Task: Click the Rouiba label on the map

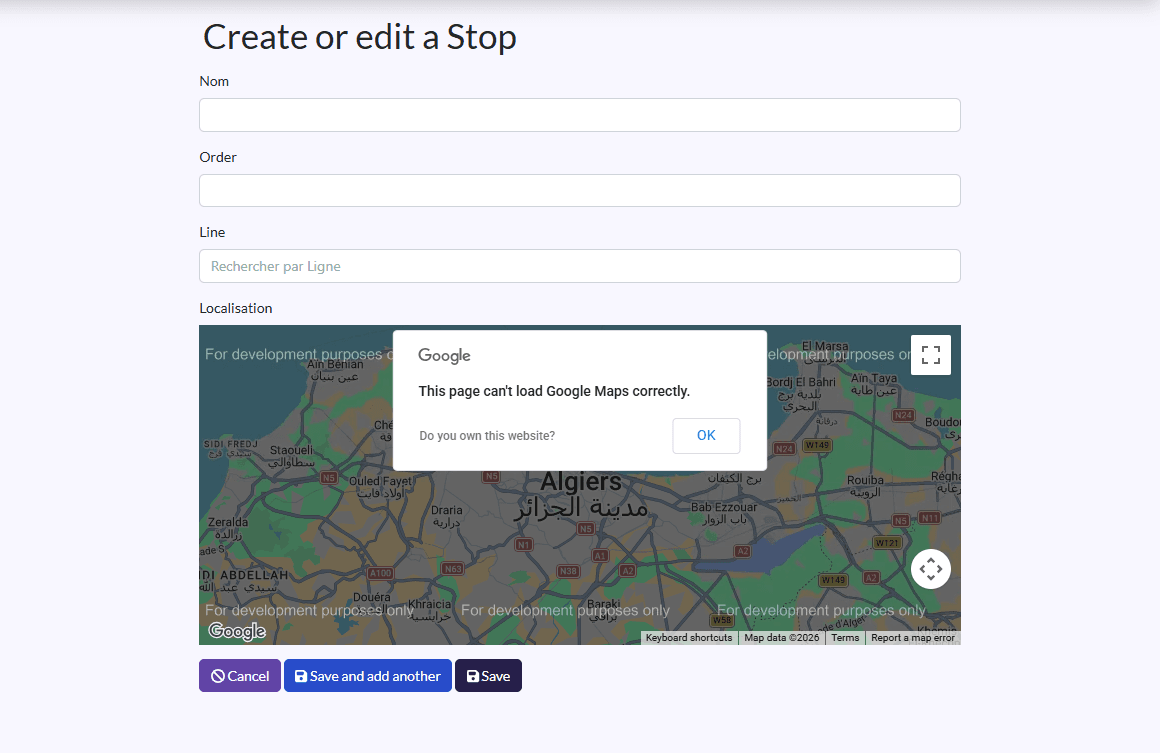Action: 865,480
